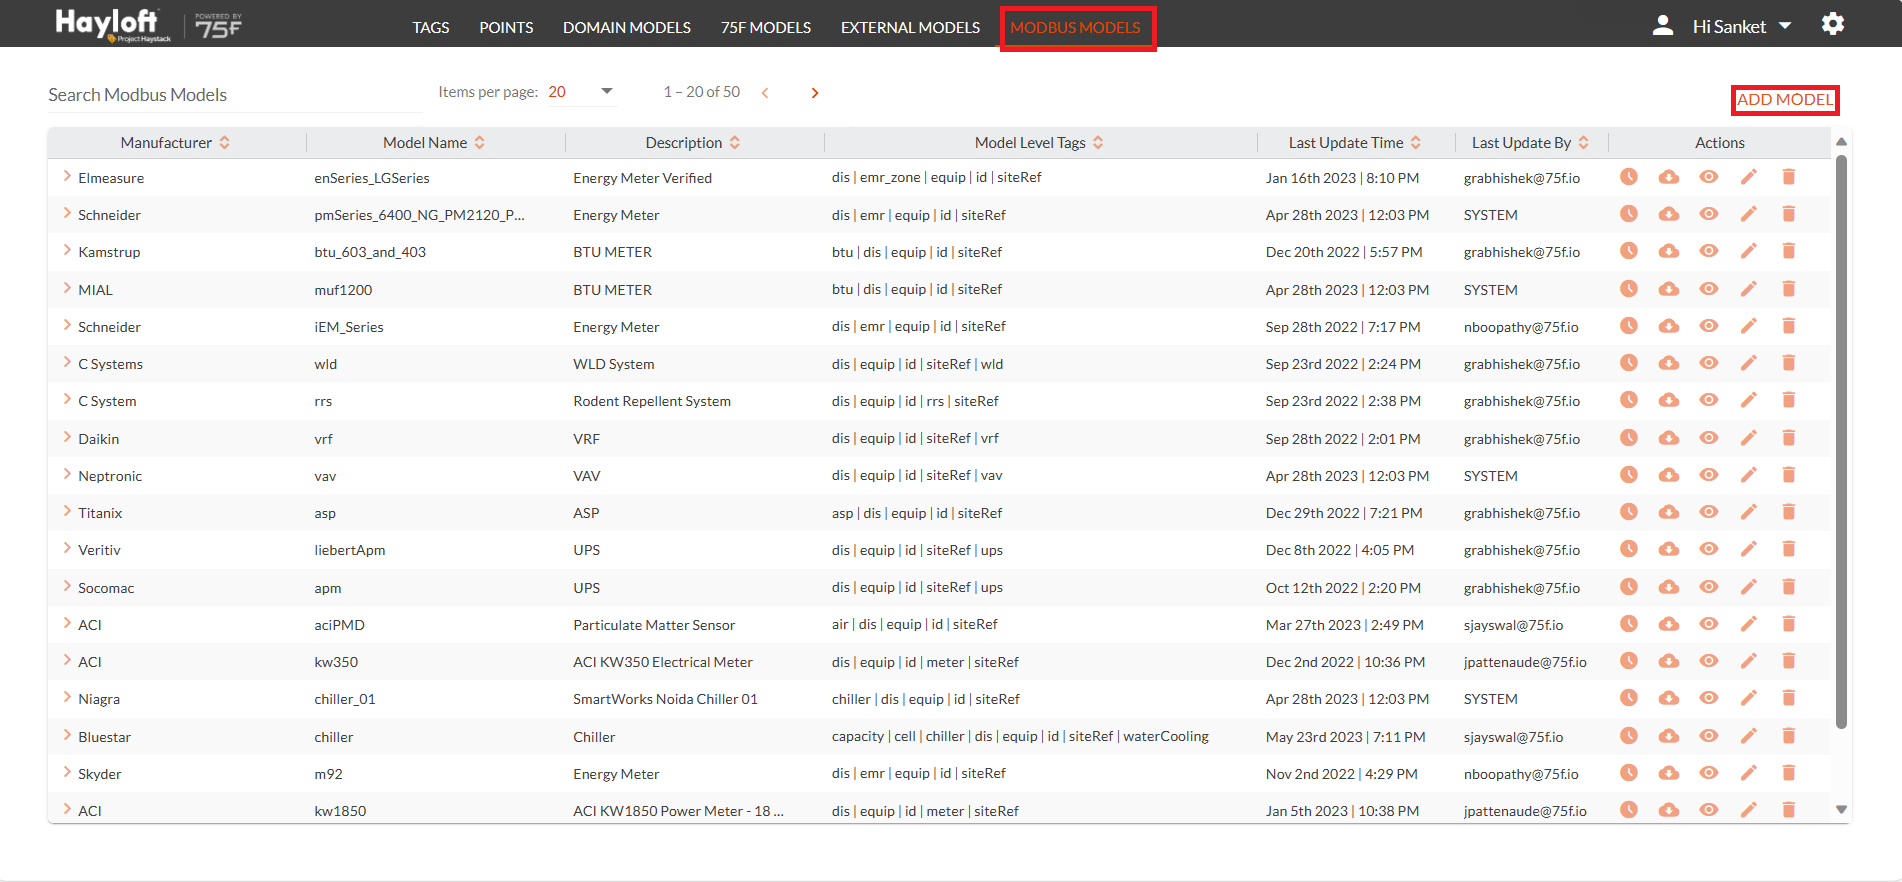
Task: Open history for ACI aciPMD model
Action: (1629, 624)
